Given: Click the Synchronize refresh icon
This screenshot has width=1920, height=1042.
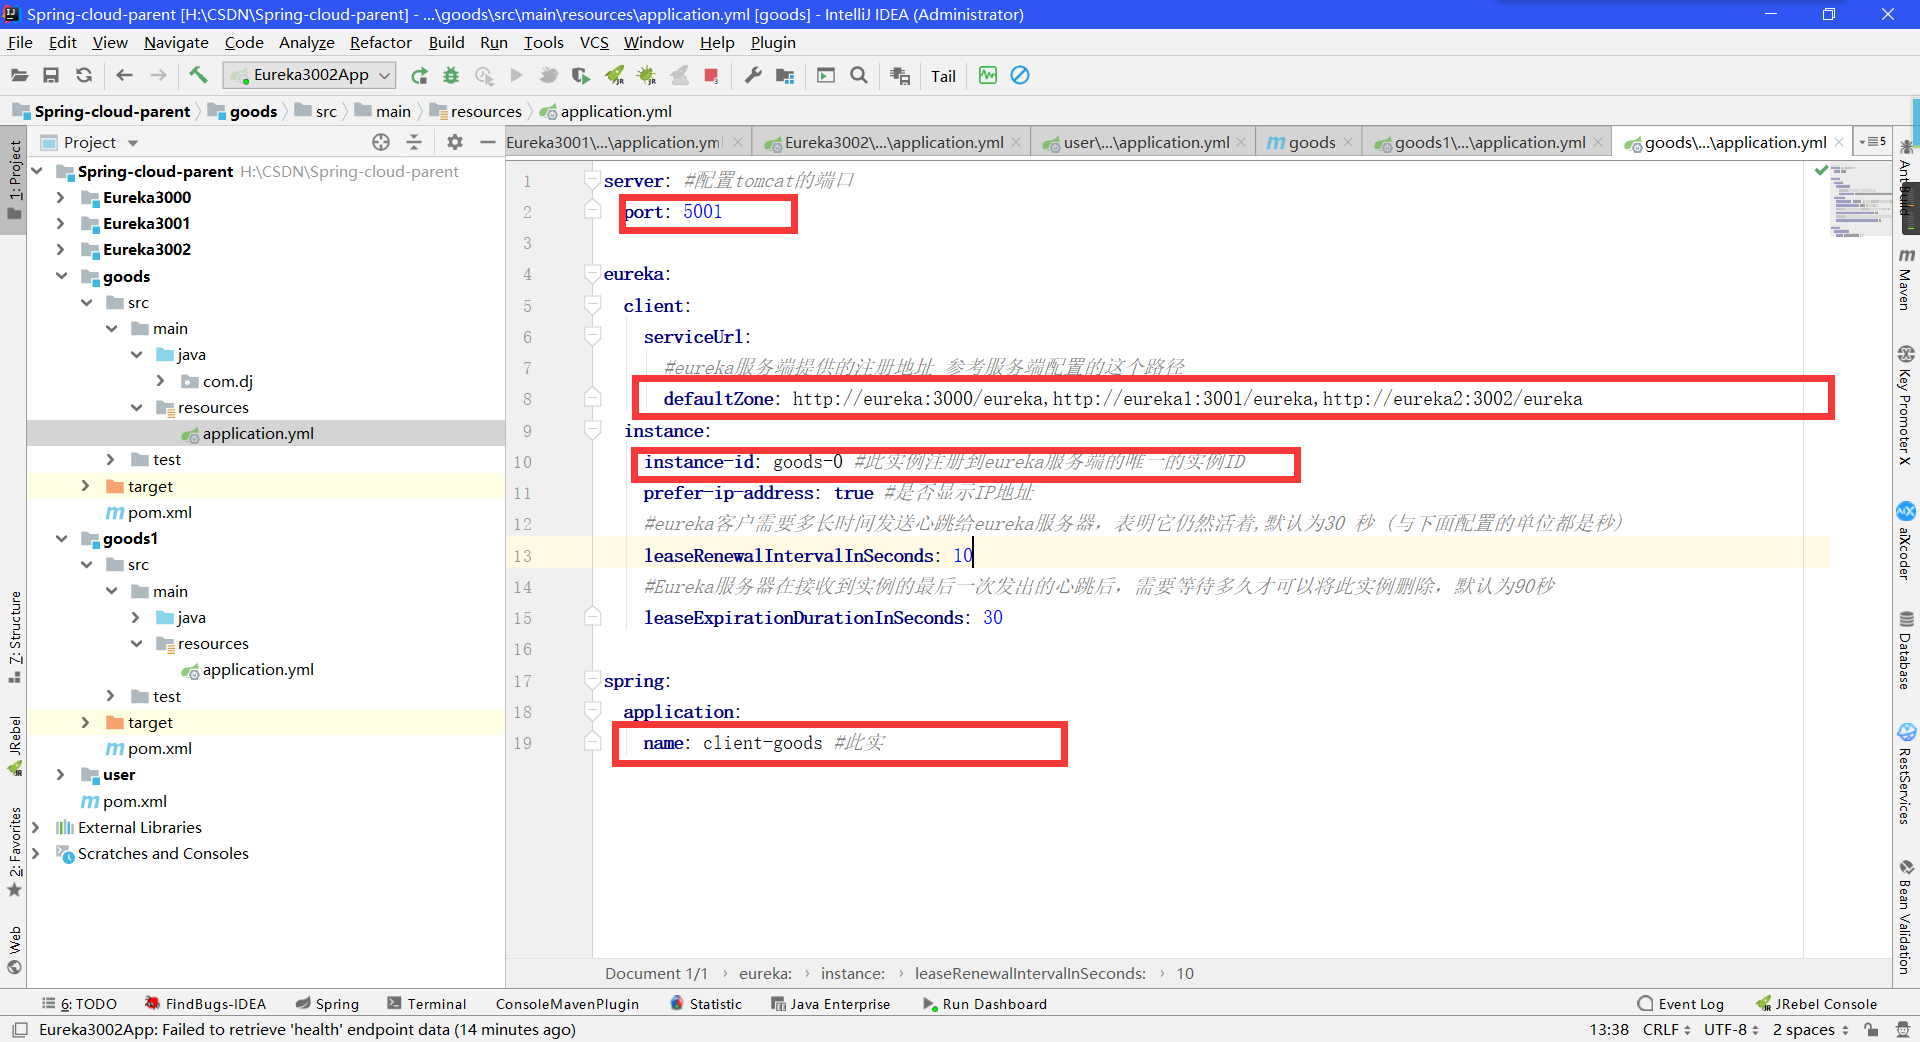Looking at the screenshot, I should (x=84, y=75).
